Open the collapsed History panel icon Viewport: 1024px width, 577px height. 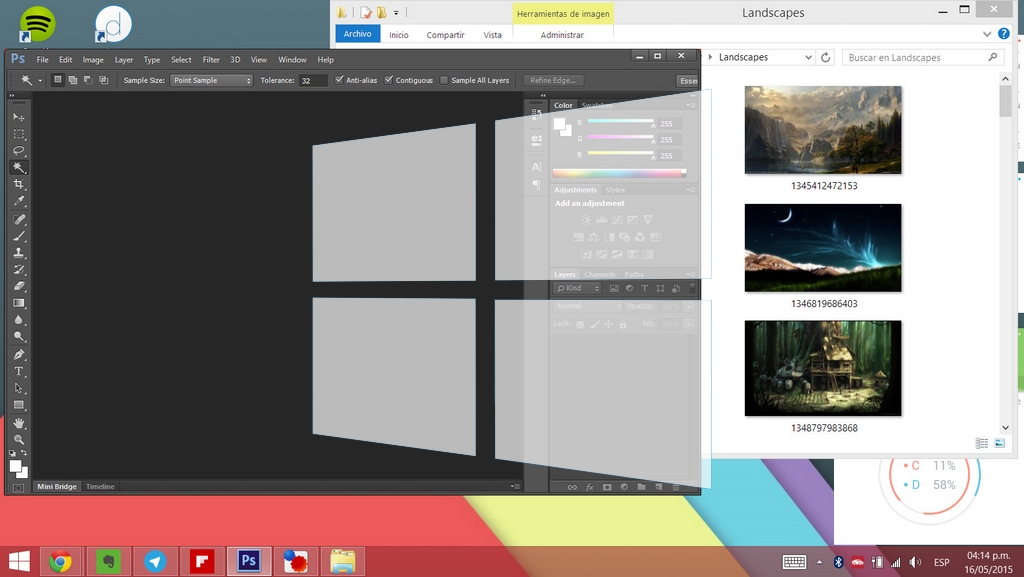536,114
